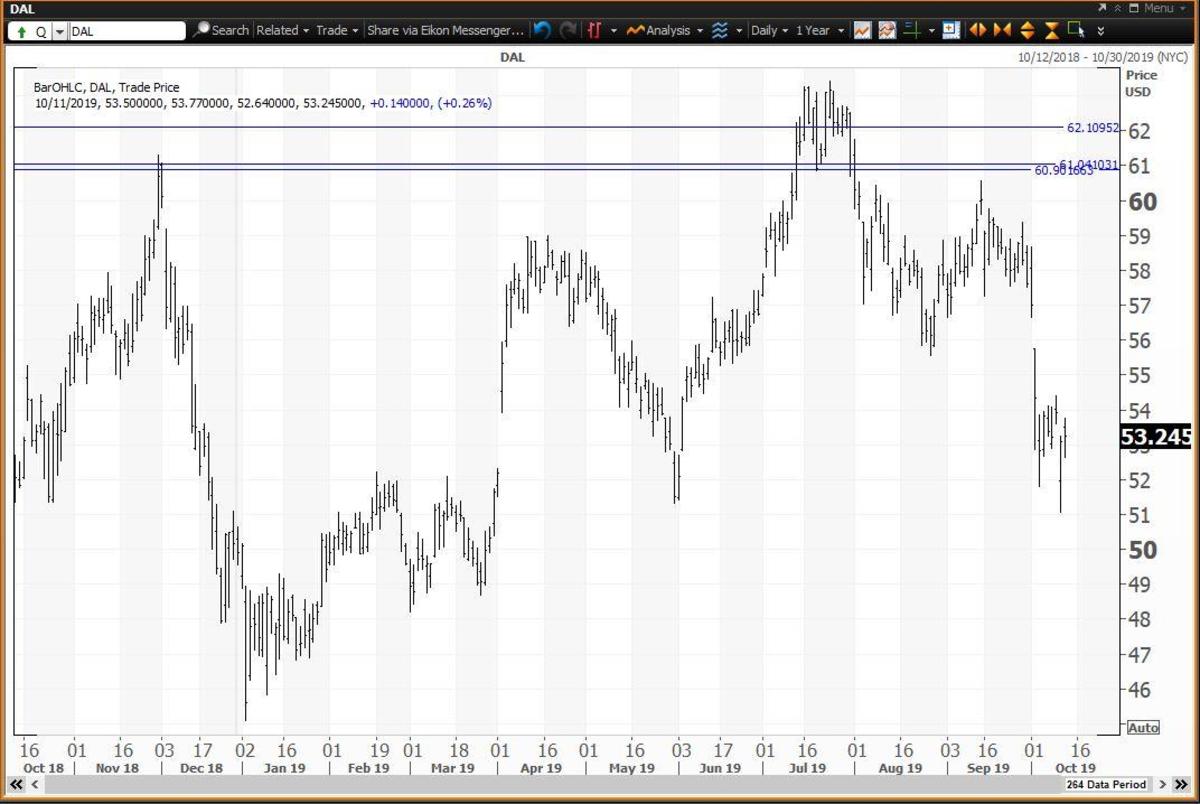Open the Daily interval dropdown
The width and height of the screenshot is (1200, 804).
coord(769,30)
